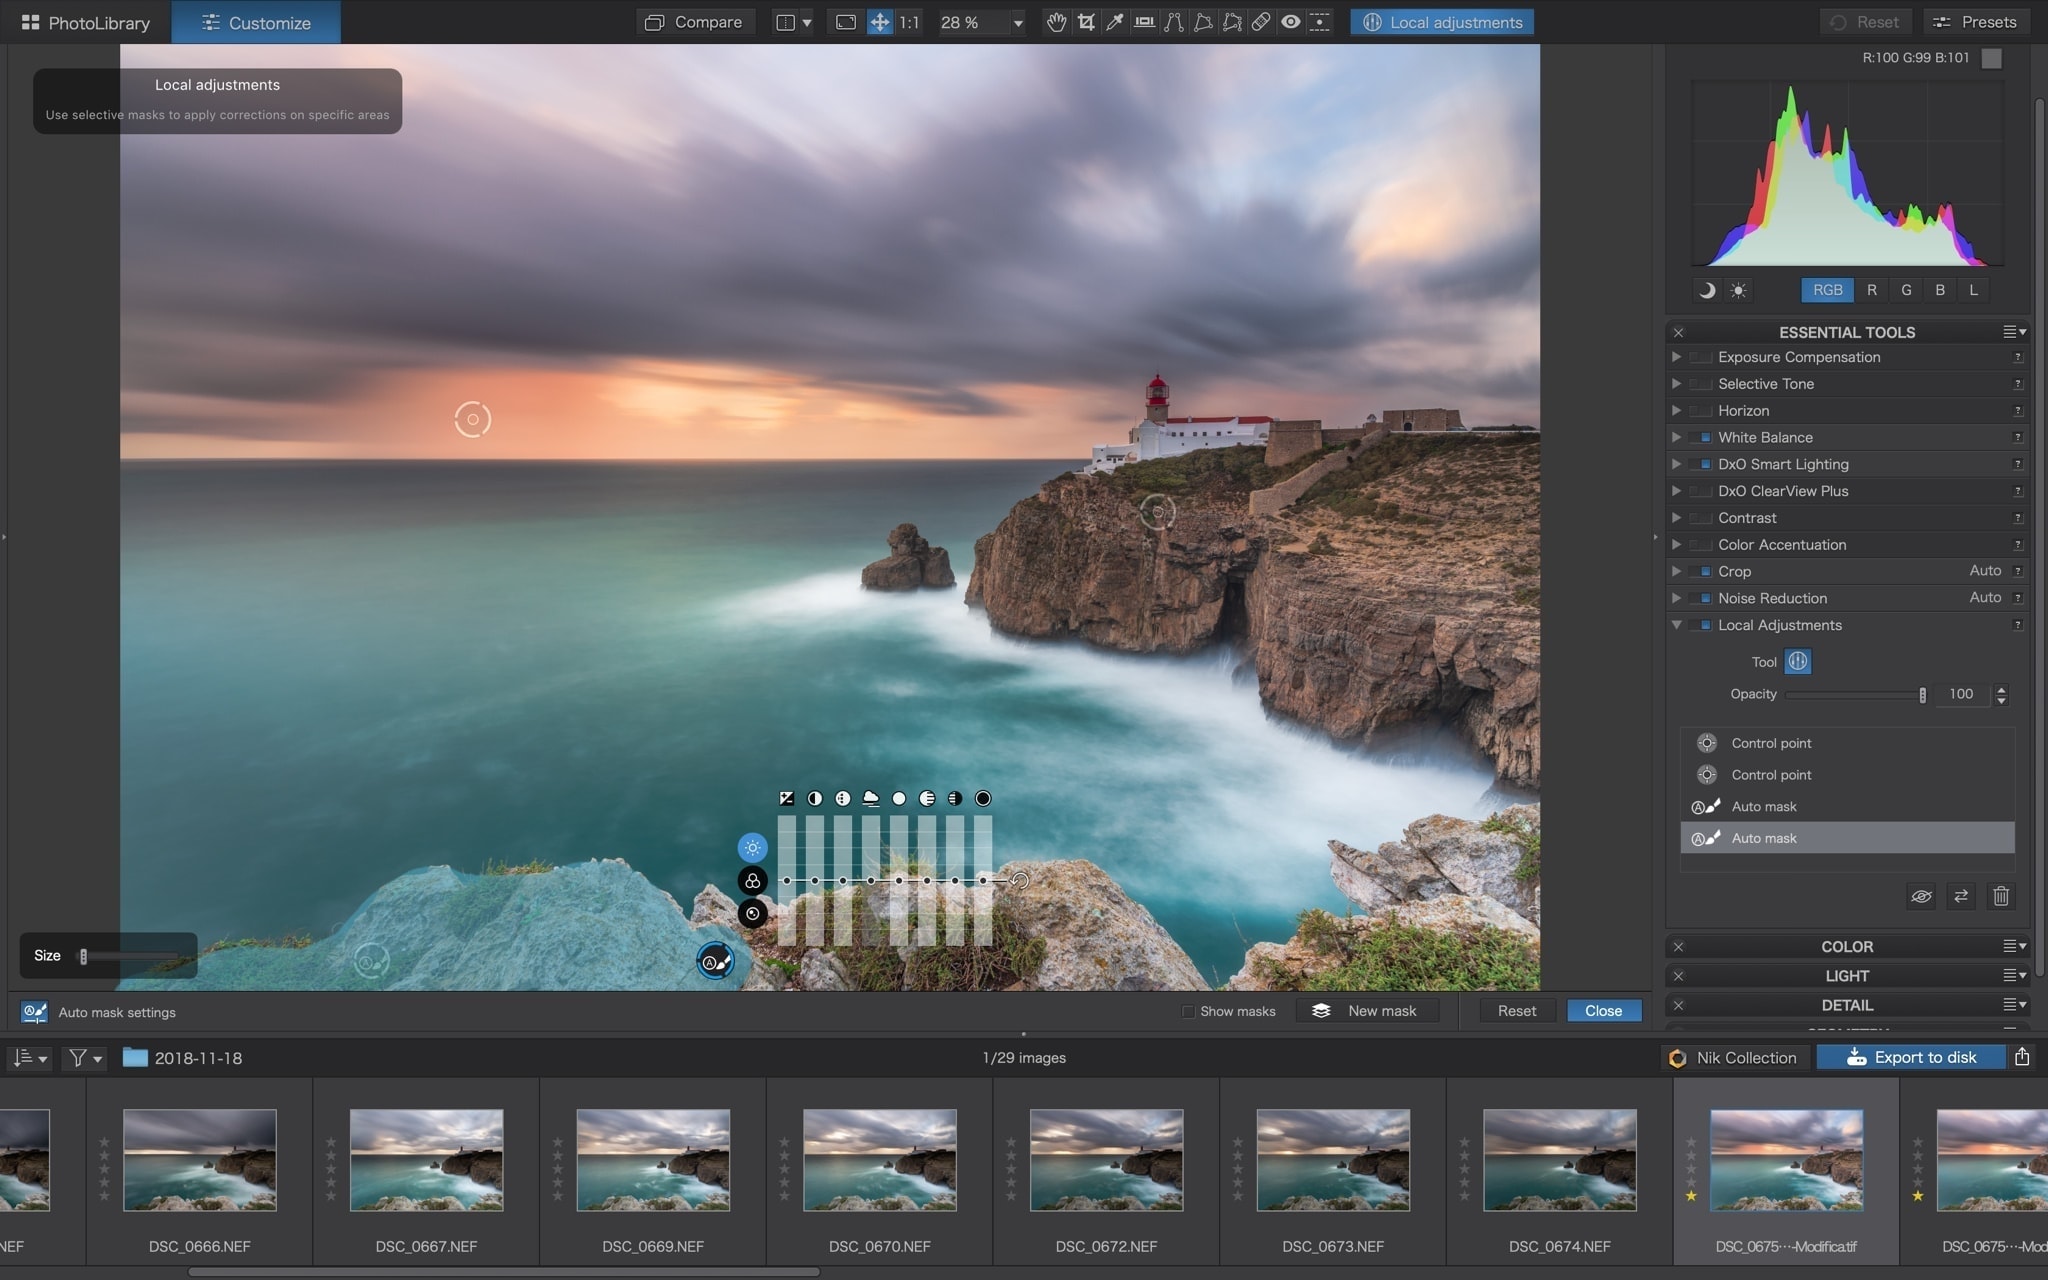Activate the Repair bandage tool
Screen dimensions: 2048x1280
pos(1262,22)
